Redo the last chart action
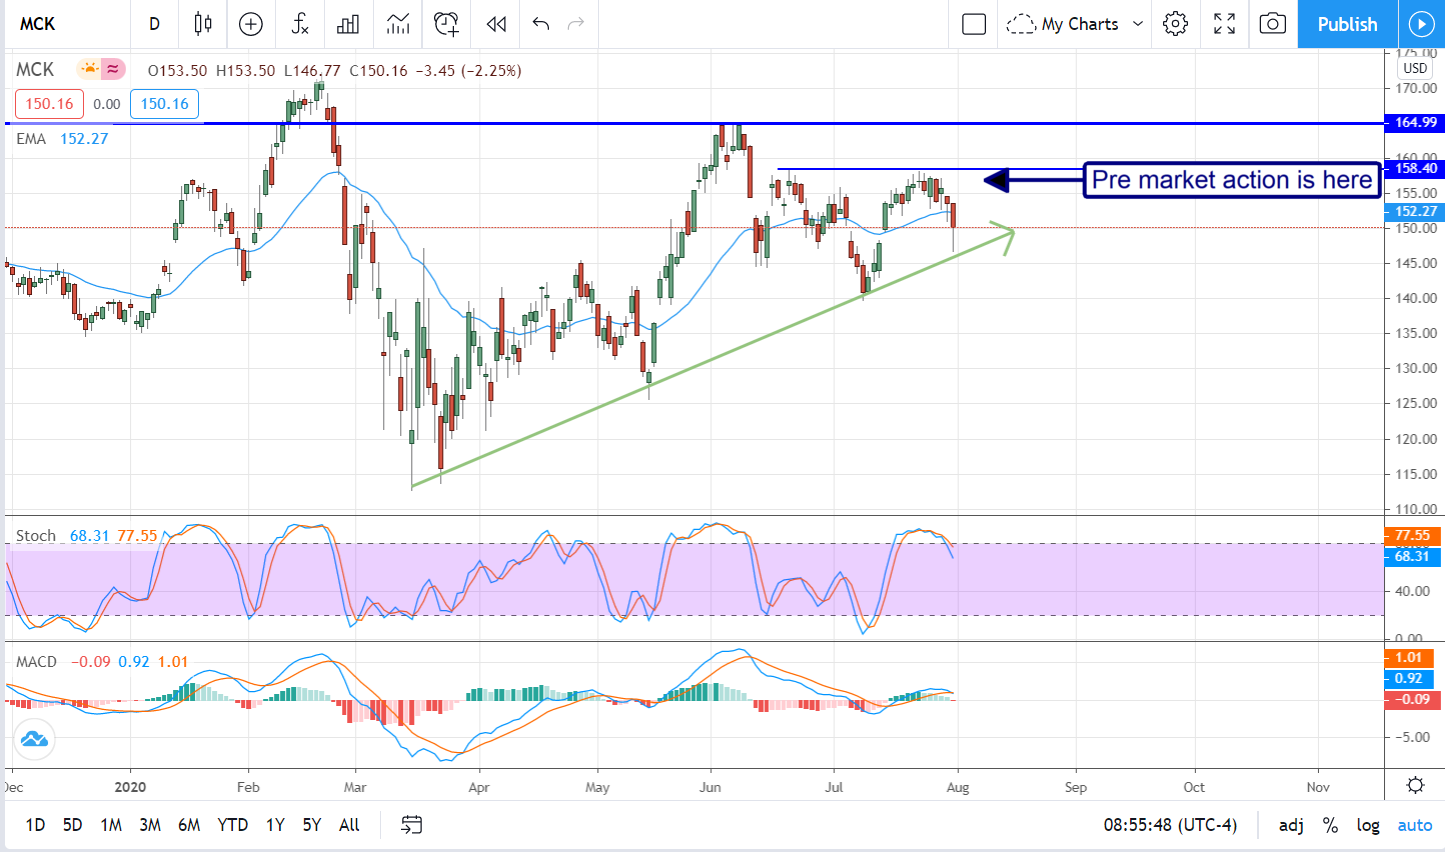1445x852 pixels. pos(576,24)
